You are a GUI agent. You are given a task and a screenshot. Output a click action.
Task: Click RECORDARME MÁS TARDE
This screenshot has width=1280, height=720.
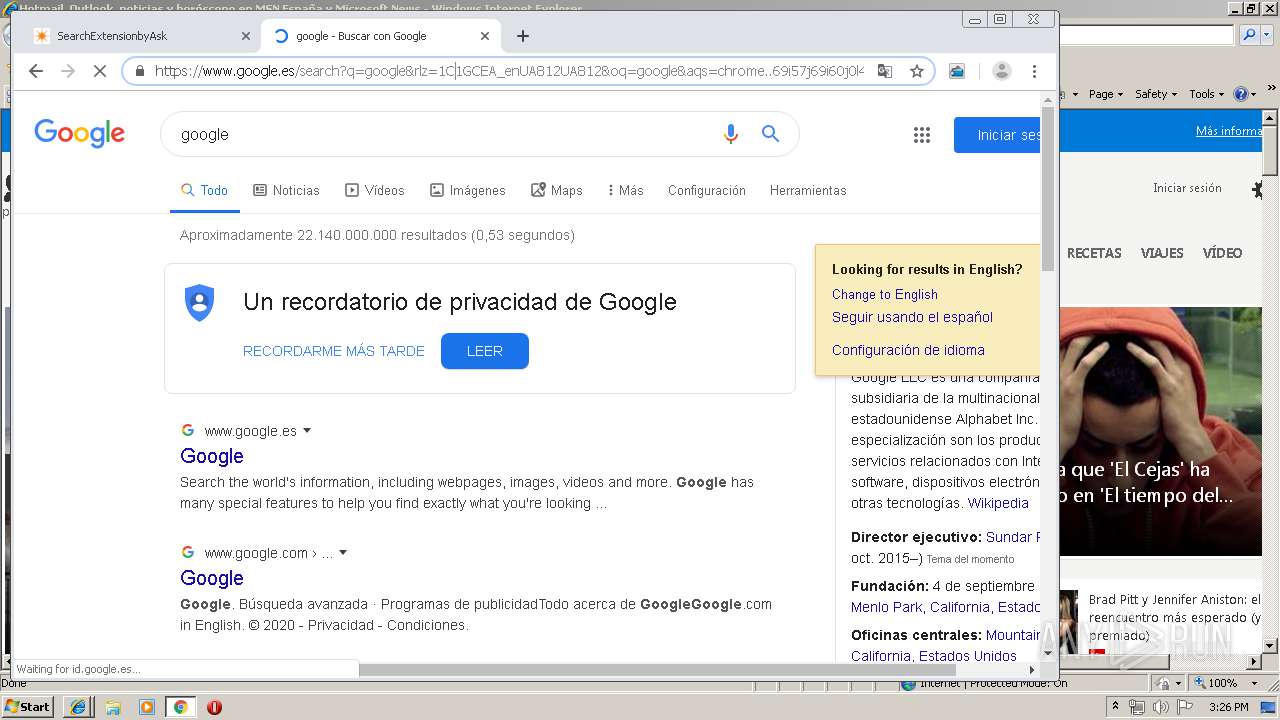point(334,351)
